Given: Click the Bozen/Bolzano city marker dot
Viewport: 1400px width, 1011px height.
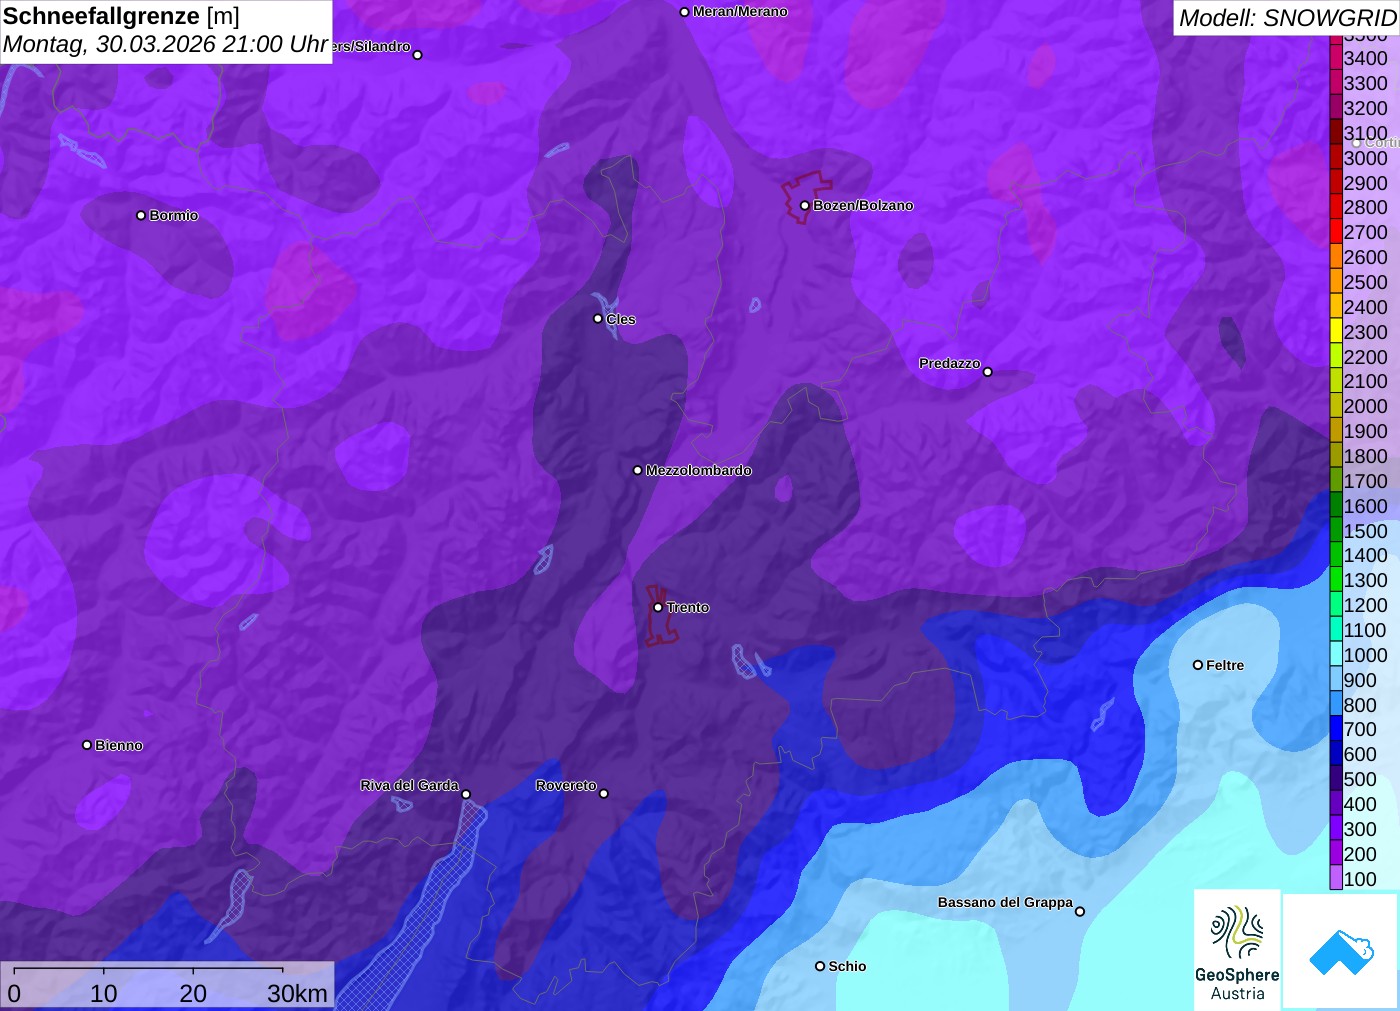Looking at the screenshot, I should coord(805,205).
